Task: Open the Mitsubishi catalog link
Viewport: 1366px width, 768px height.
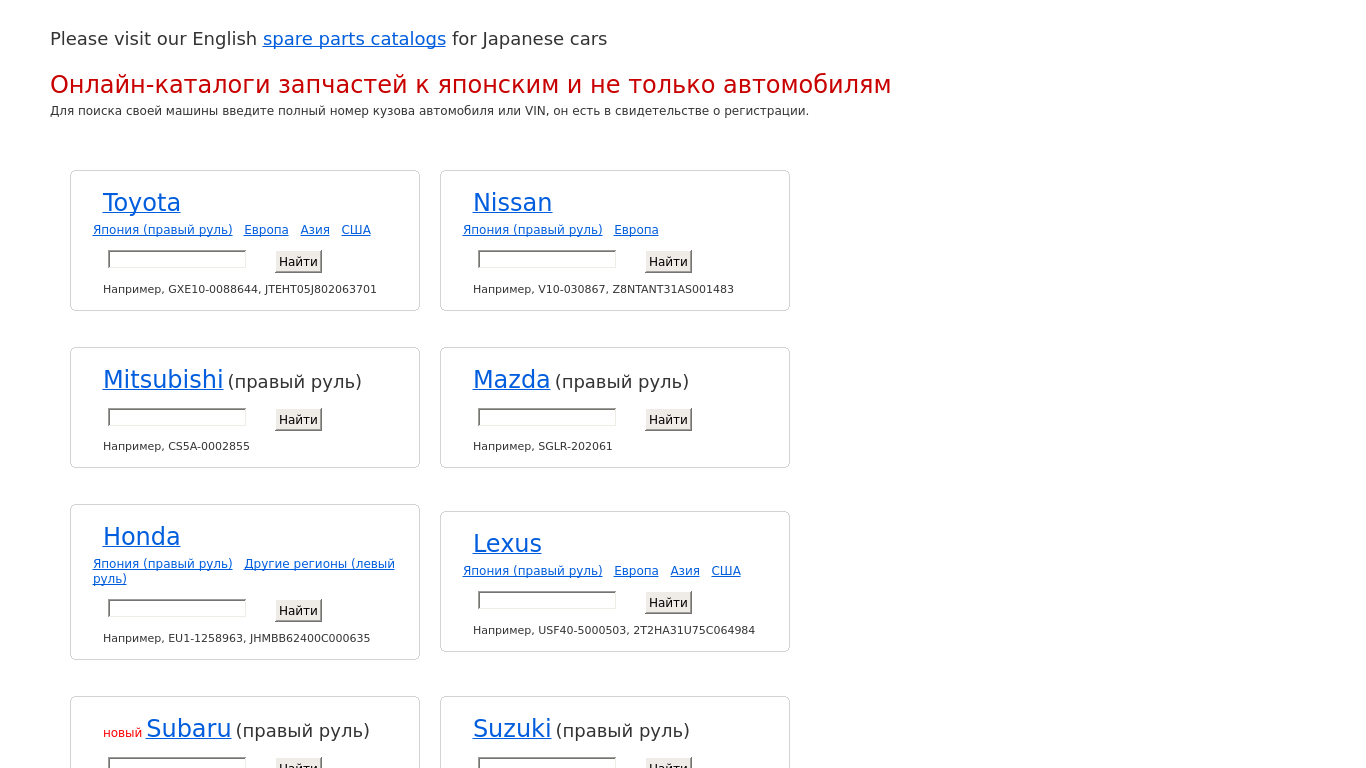Action: (x=163, y=380)
